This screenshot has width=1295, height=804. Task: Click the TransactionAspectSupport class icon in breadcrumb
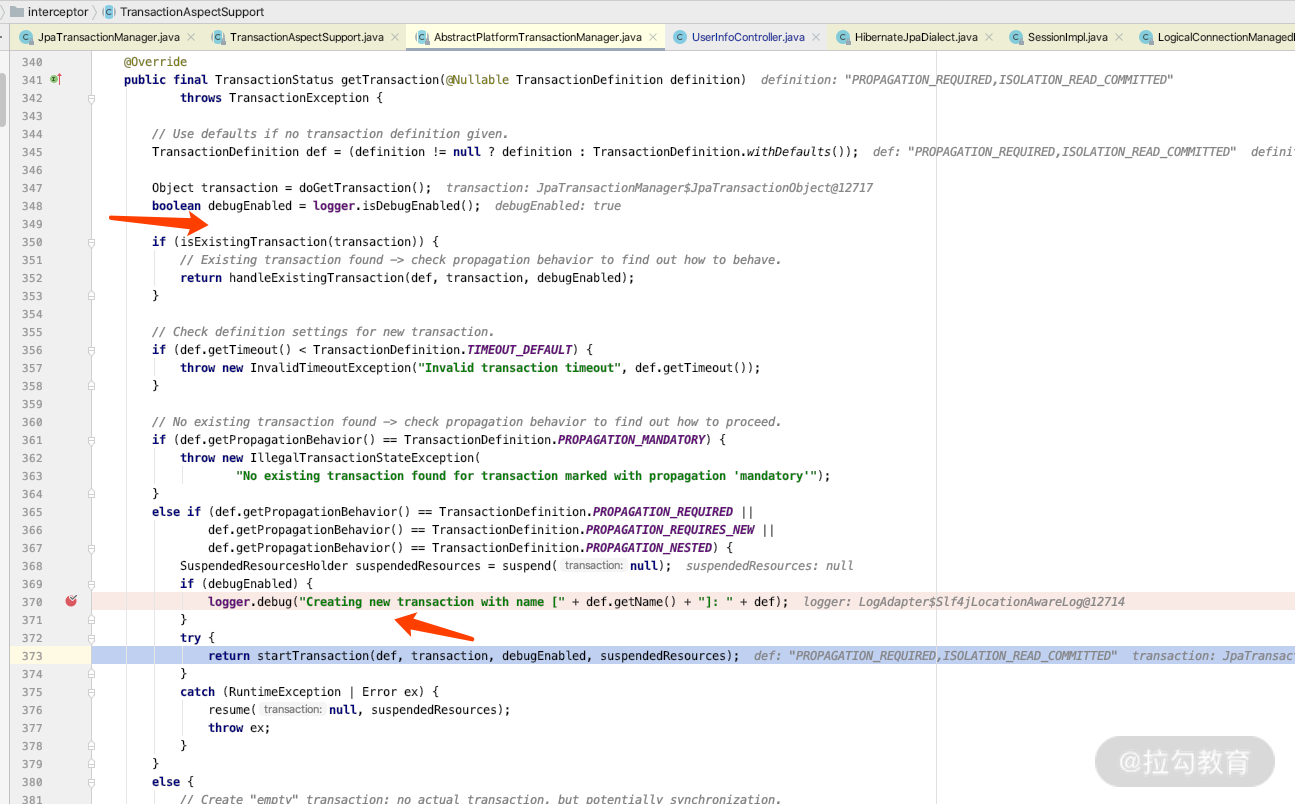tap(109, 12)
